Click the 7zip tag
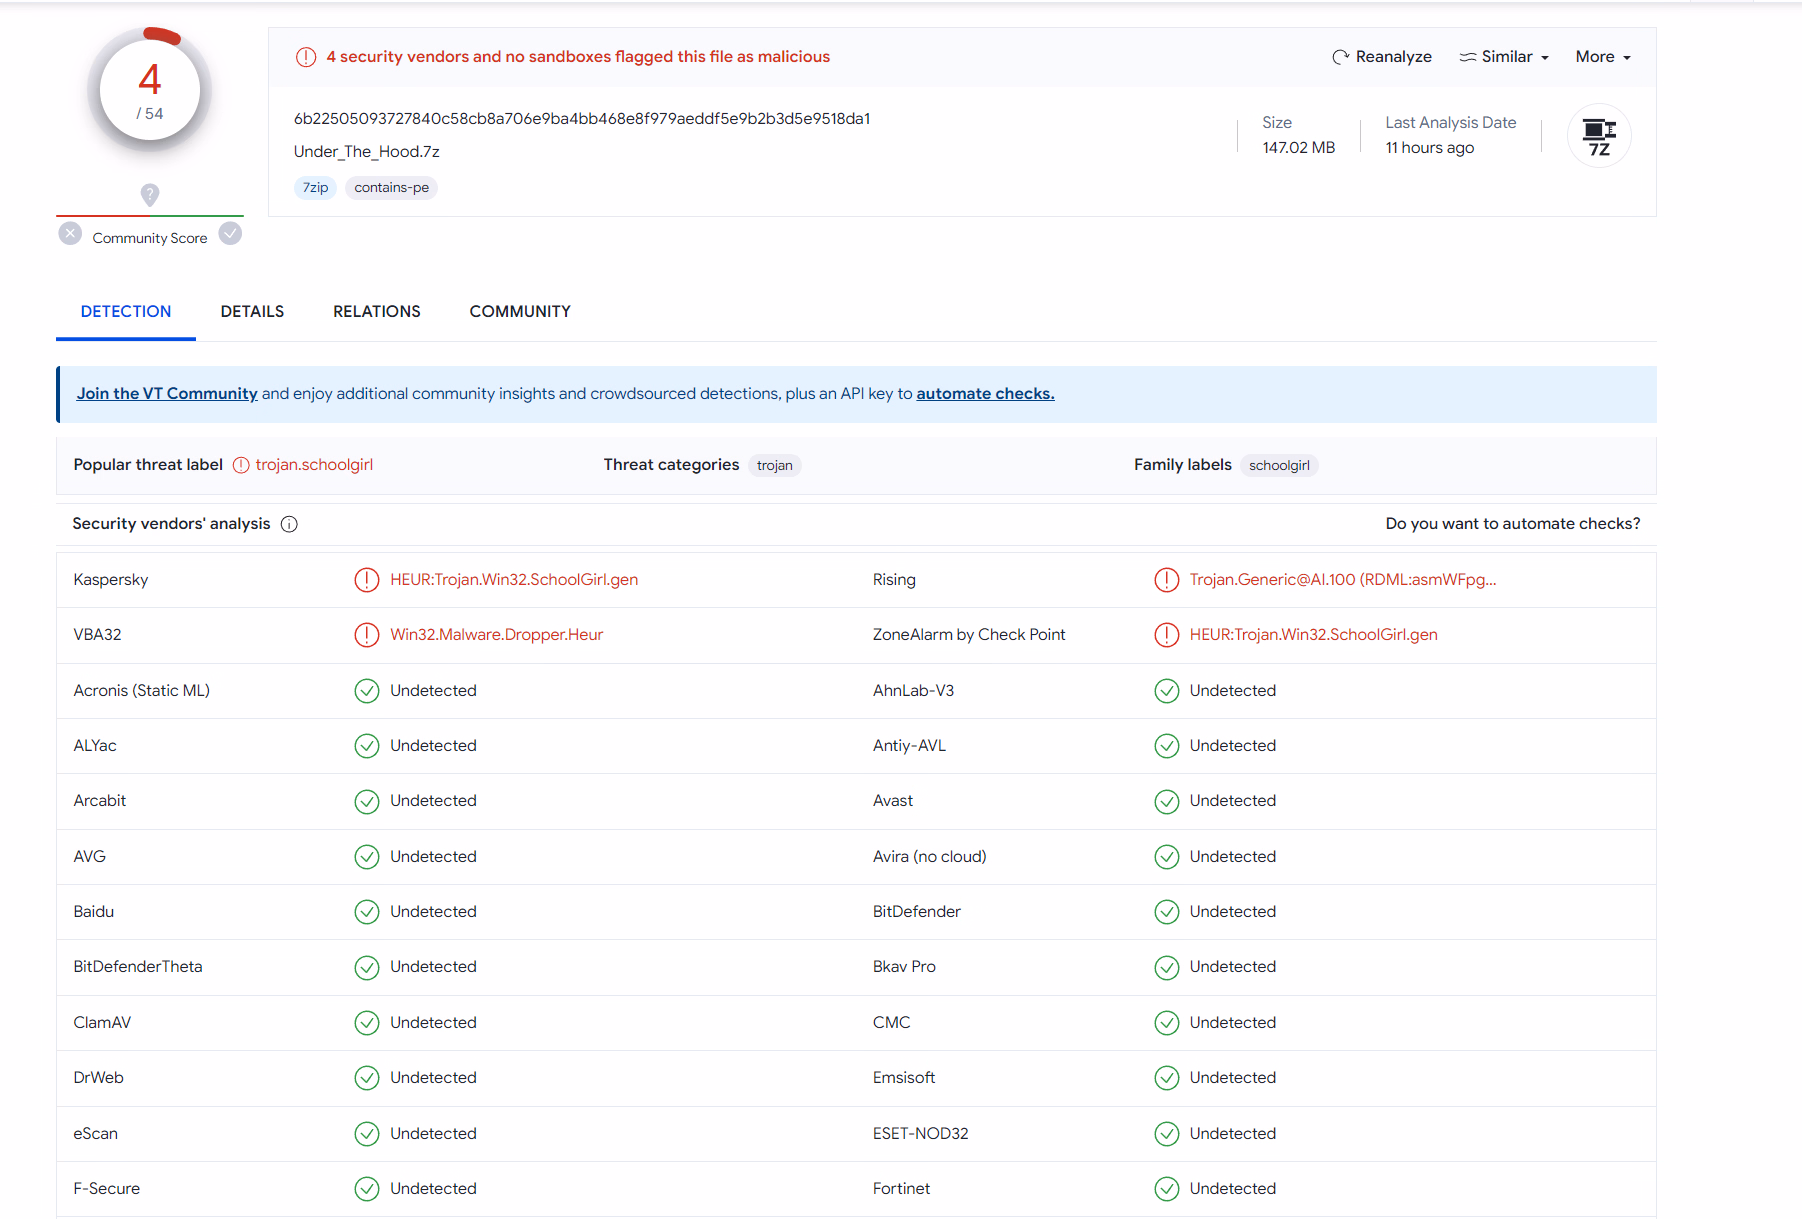Viewport: 1802px width, 1219px height. pos(315,188)
